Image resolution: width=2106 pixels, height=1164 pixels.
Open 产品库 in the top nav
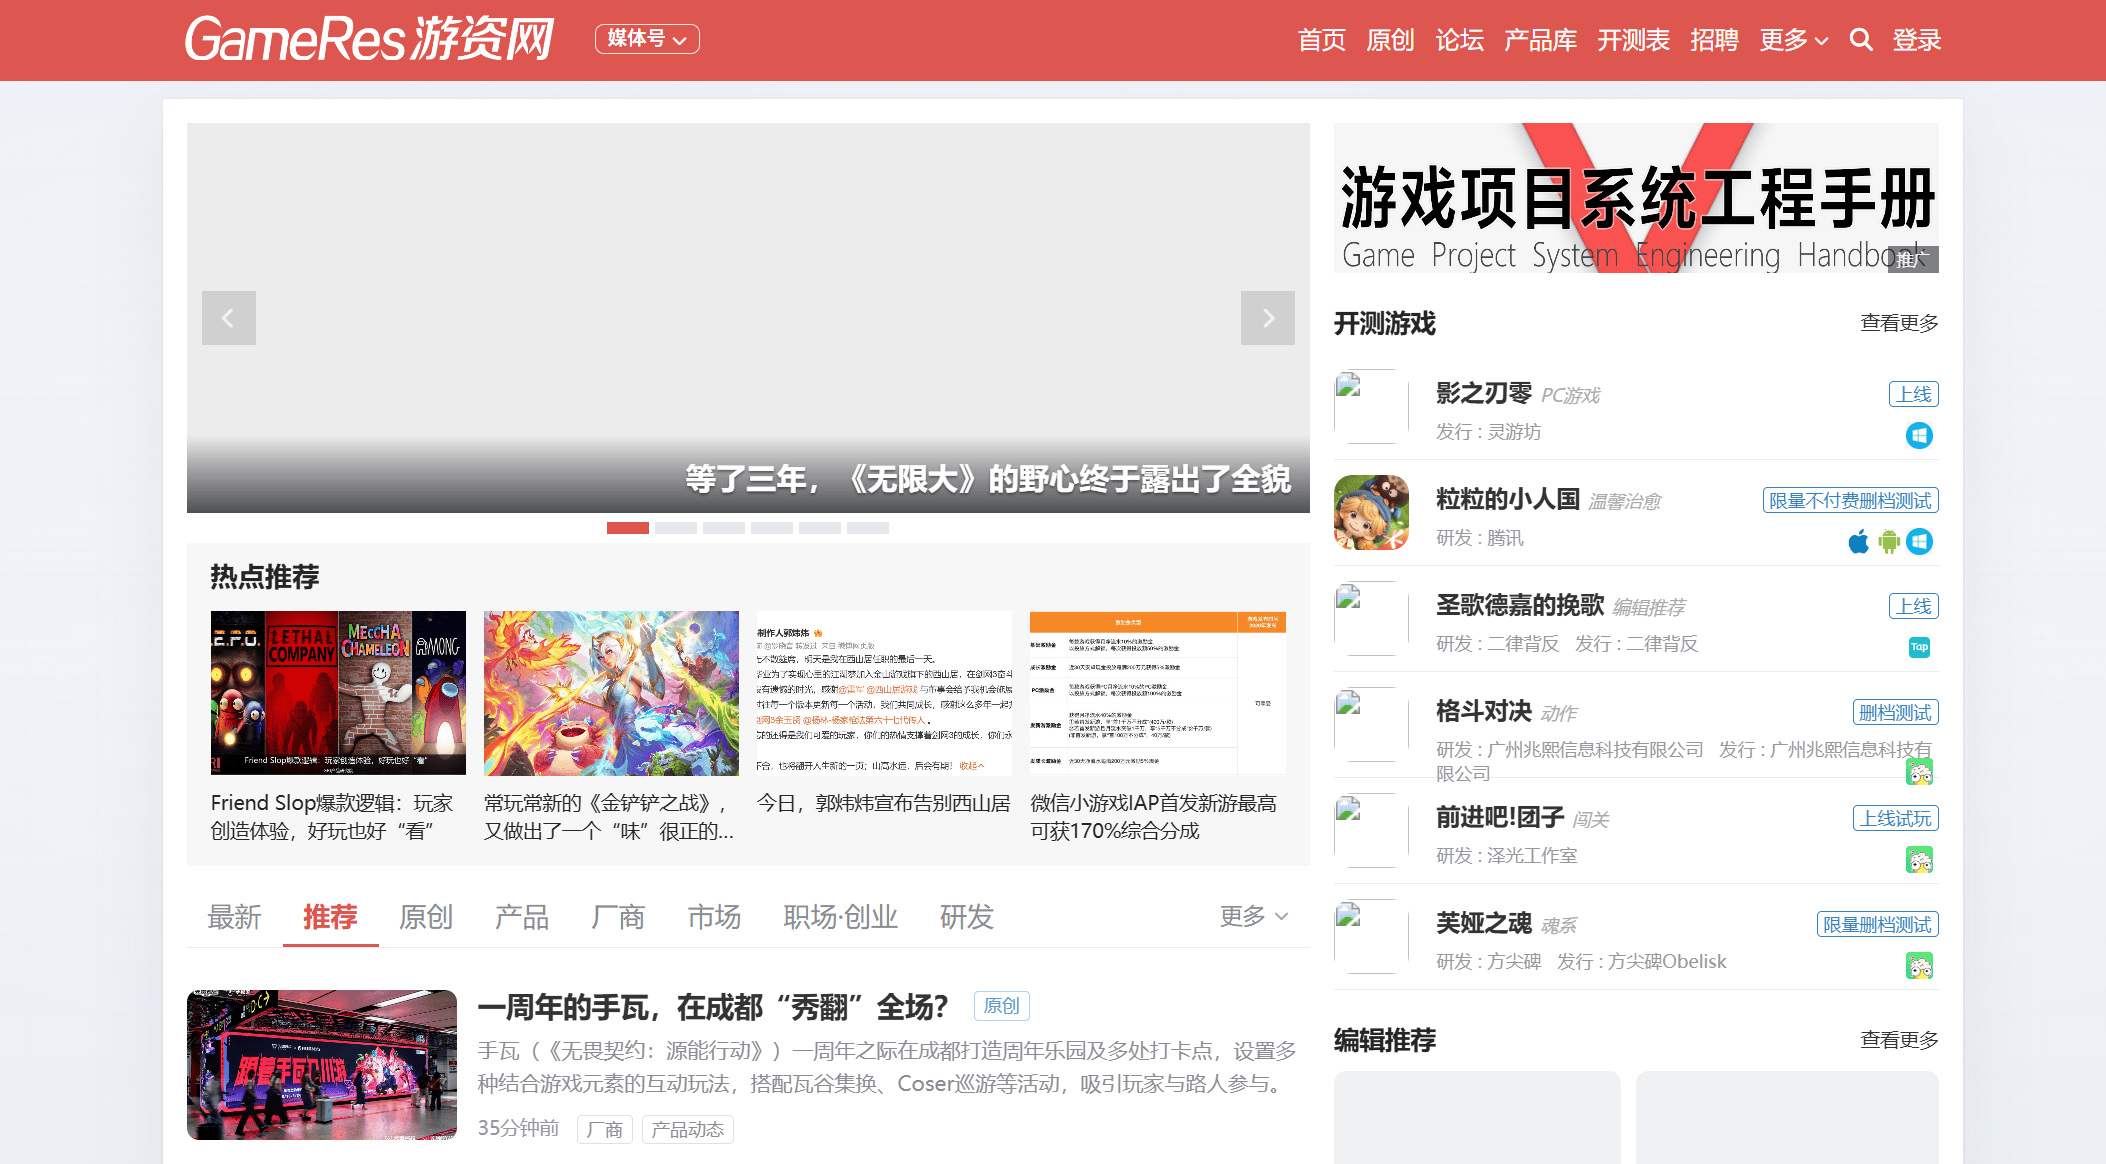pos(1540,40)
